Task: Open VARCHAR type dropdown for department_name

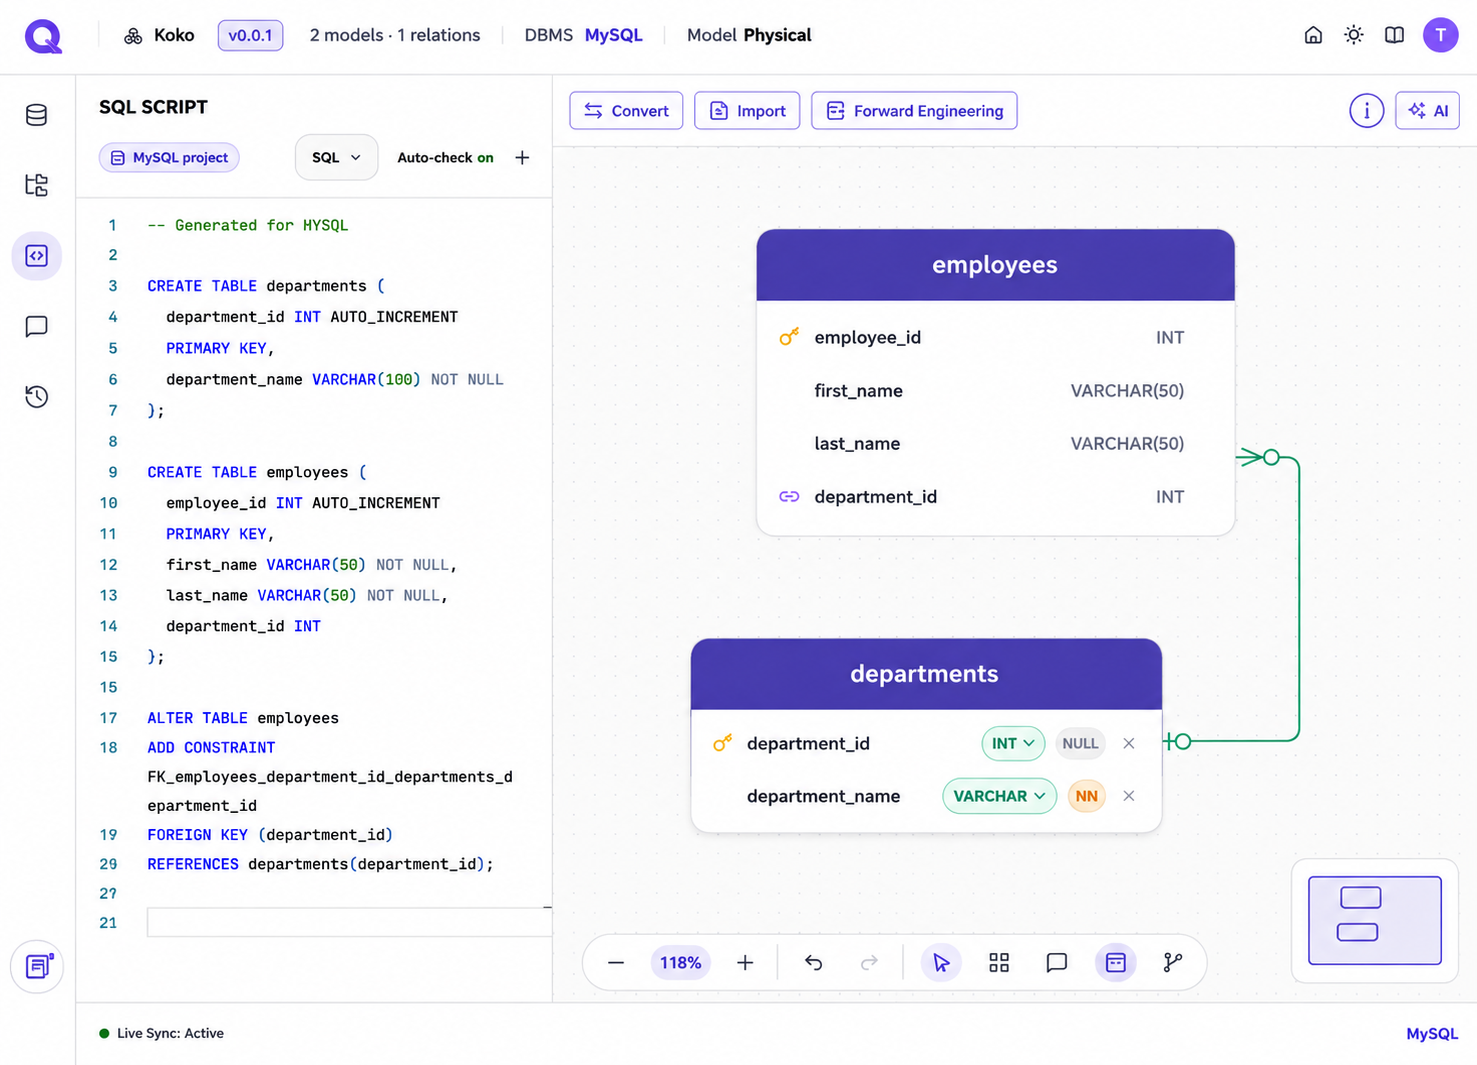Action: coord(999,796)
